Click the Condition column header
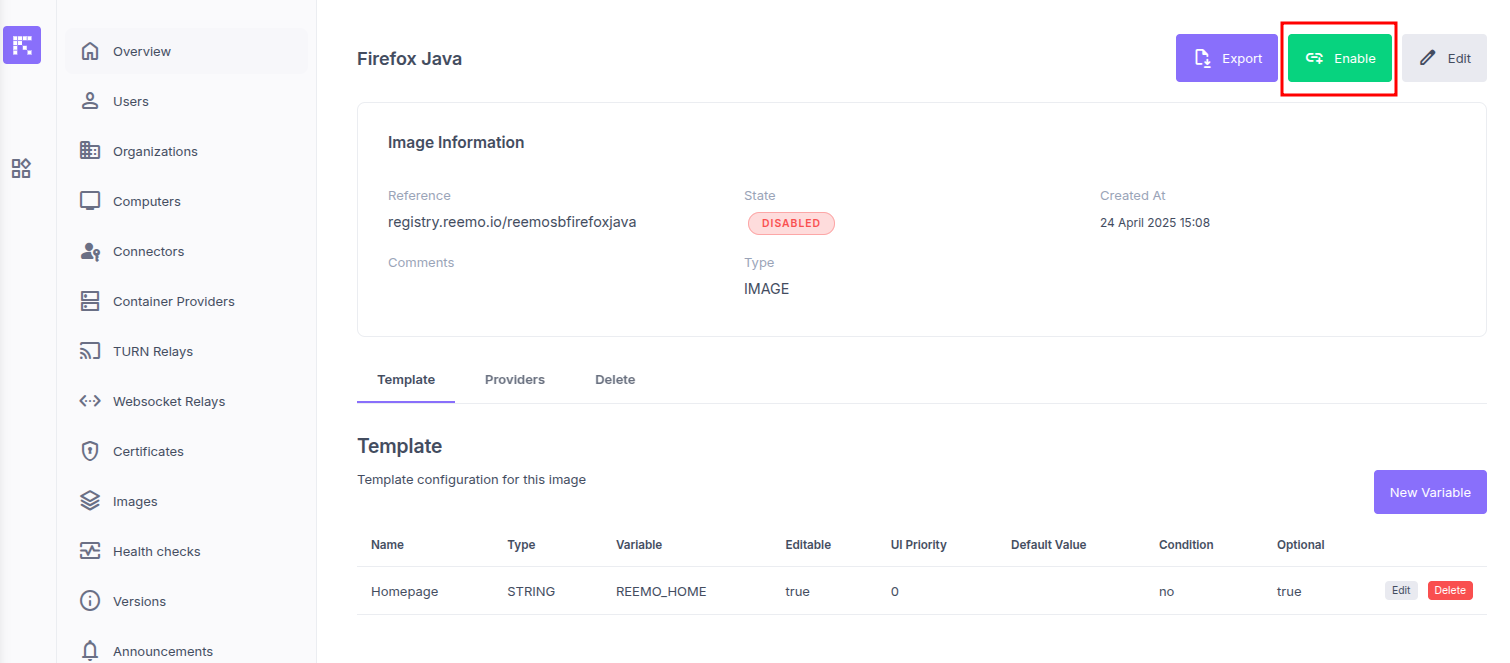1510x663 pixels. 1186,545
